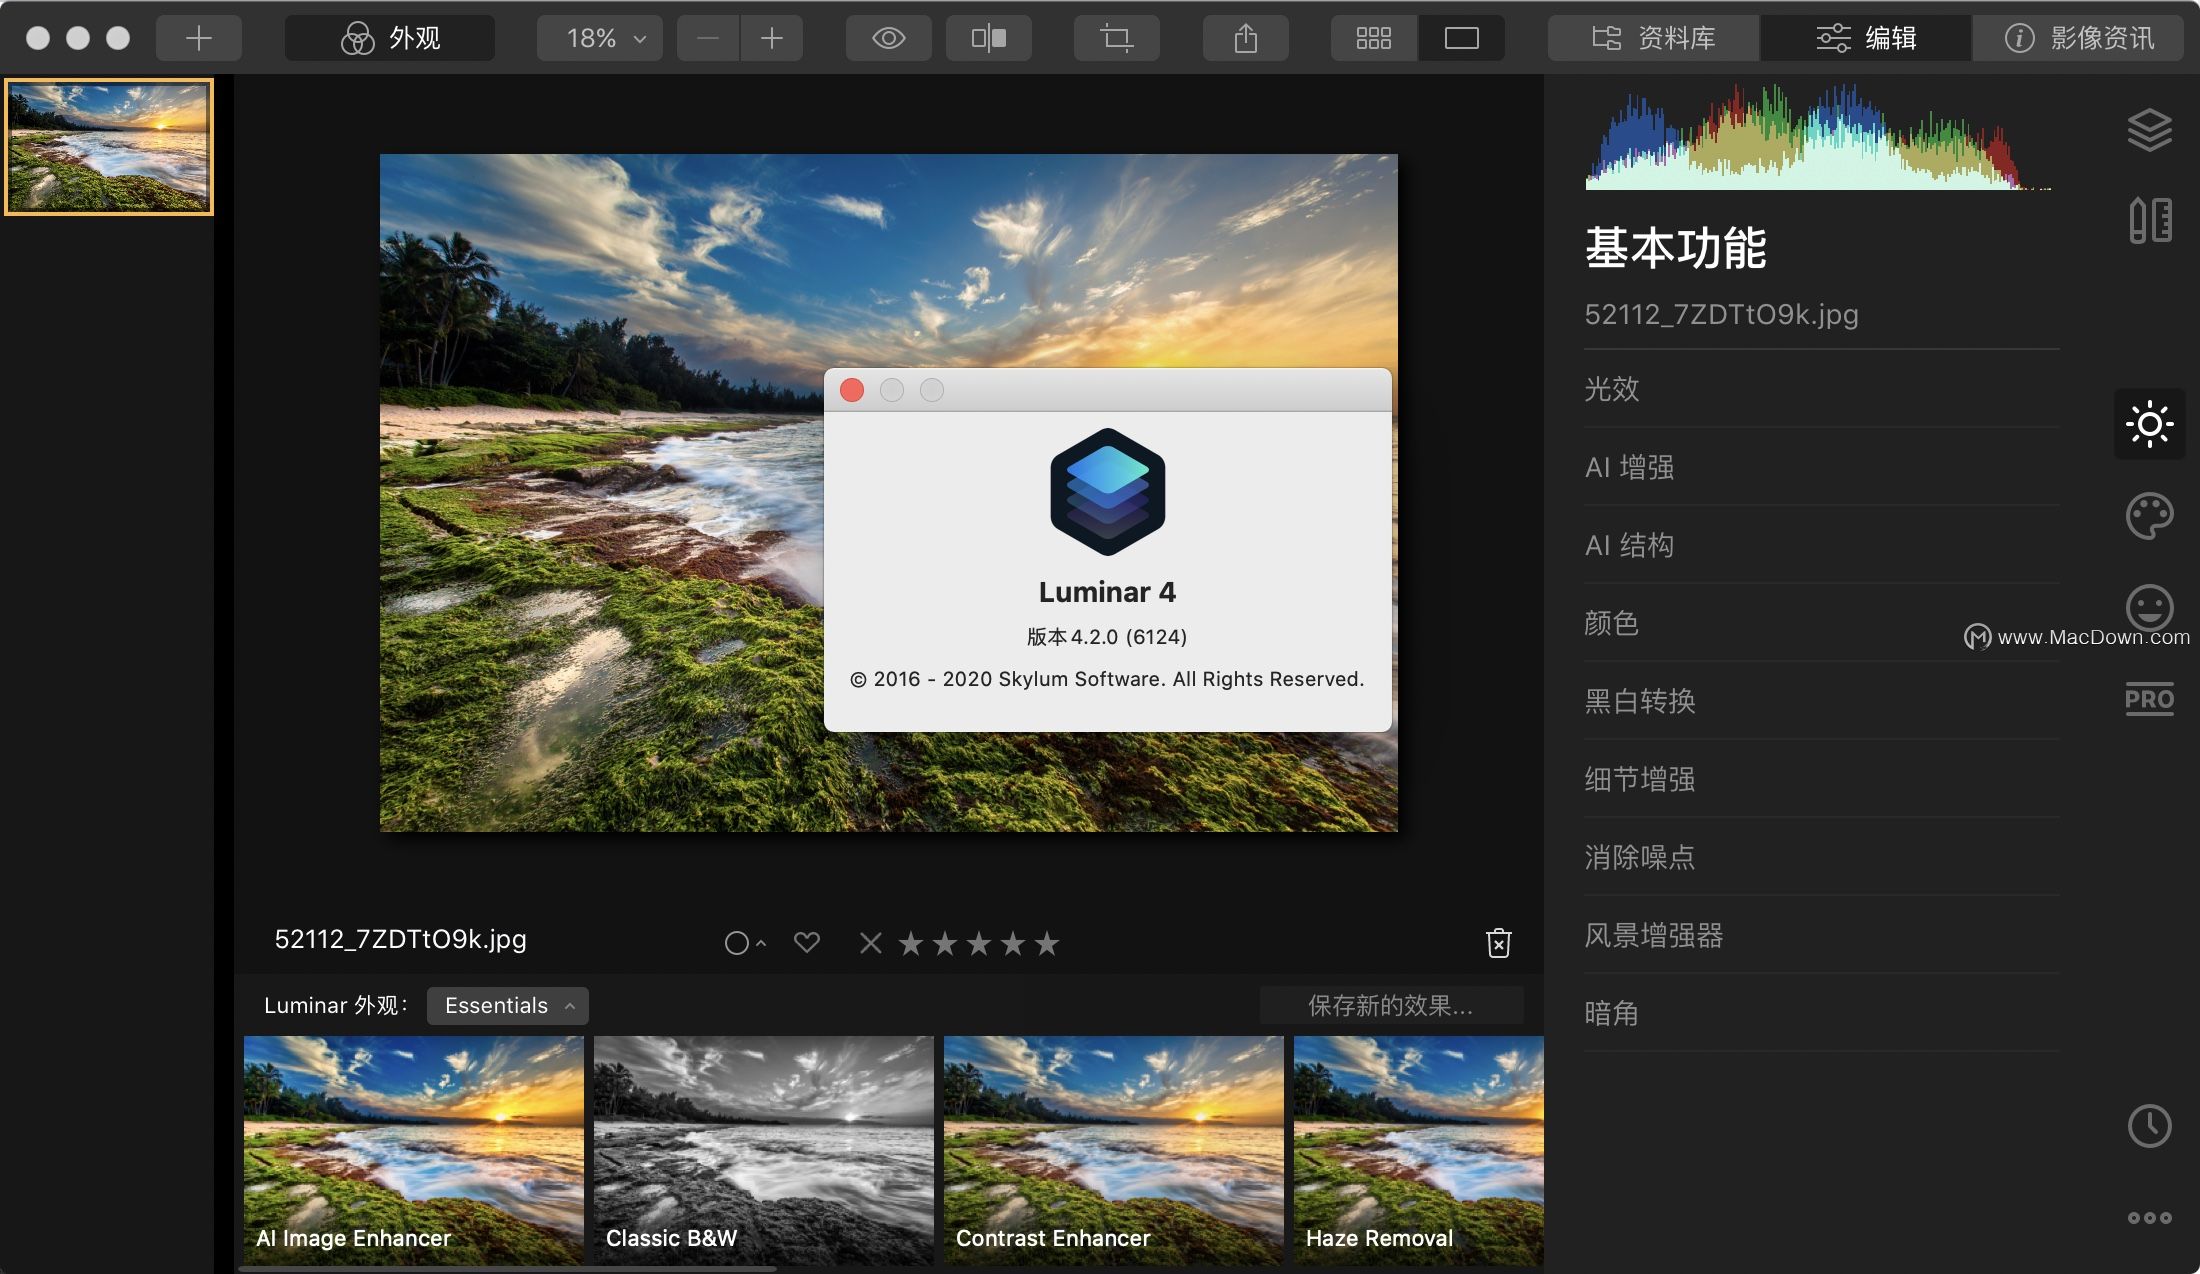Open the 18% zoom level dropdown

600,38
